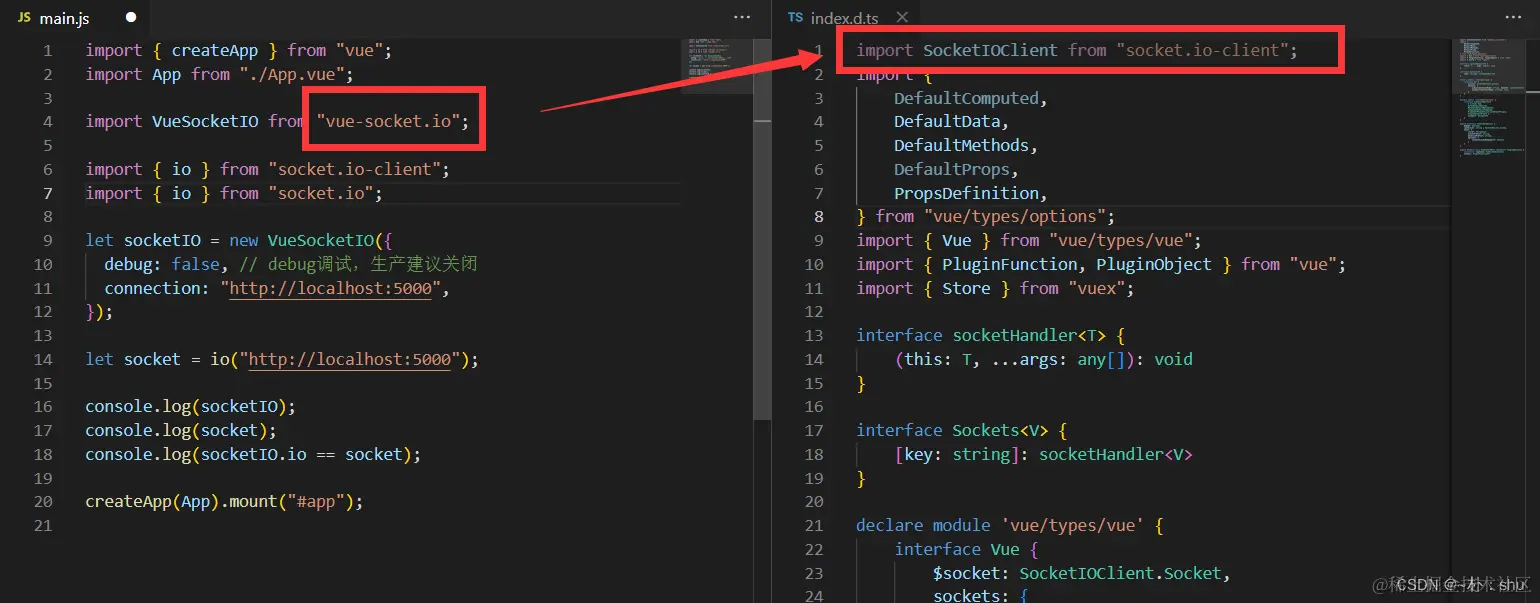This screenshot has height=603, width=1540.
Task: Open More Actions menu in main.js editor group
Action: pos(742,18)
